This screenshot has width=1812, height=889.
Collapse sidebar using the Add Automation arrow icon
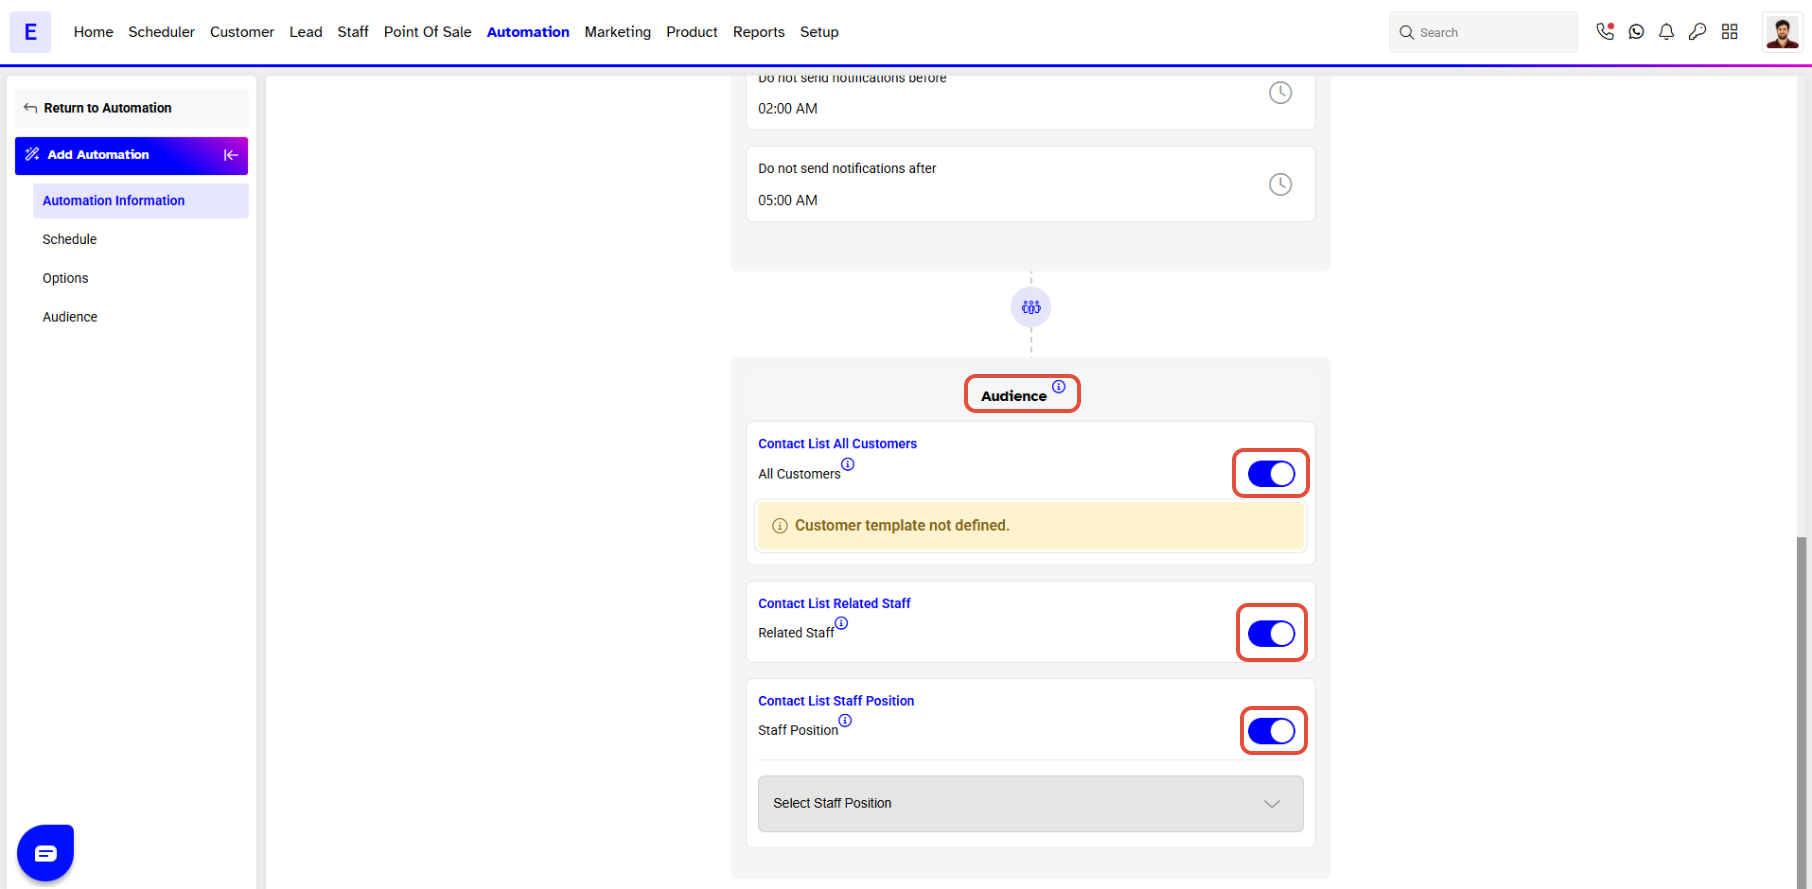click(x=231, y=155)
